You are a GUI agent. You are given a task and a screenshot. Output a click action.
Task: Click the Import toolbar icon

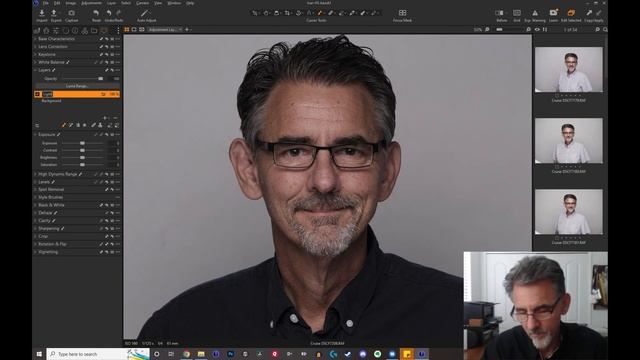42,13
